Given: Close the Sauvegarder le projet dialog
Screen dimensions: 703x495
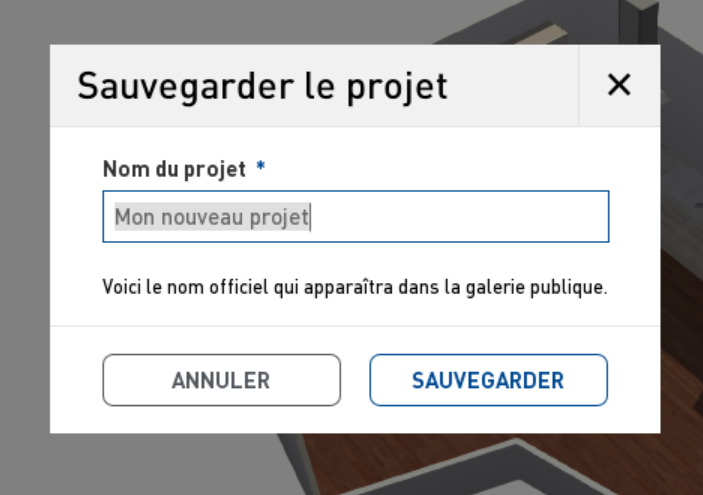Looking at the screenshot, I should click(x=619, y=85).
